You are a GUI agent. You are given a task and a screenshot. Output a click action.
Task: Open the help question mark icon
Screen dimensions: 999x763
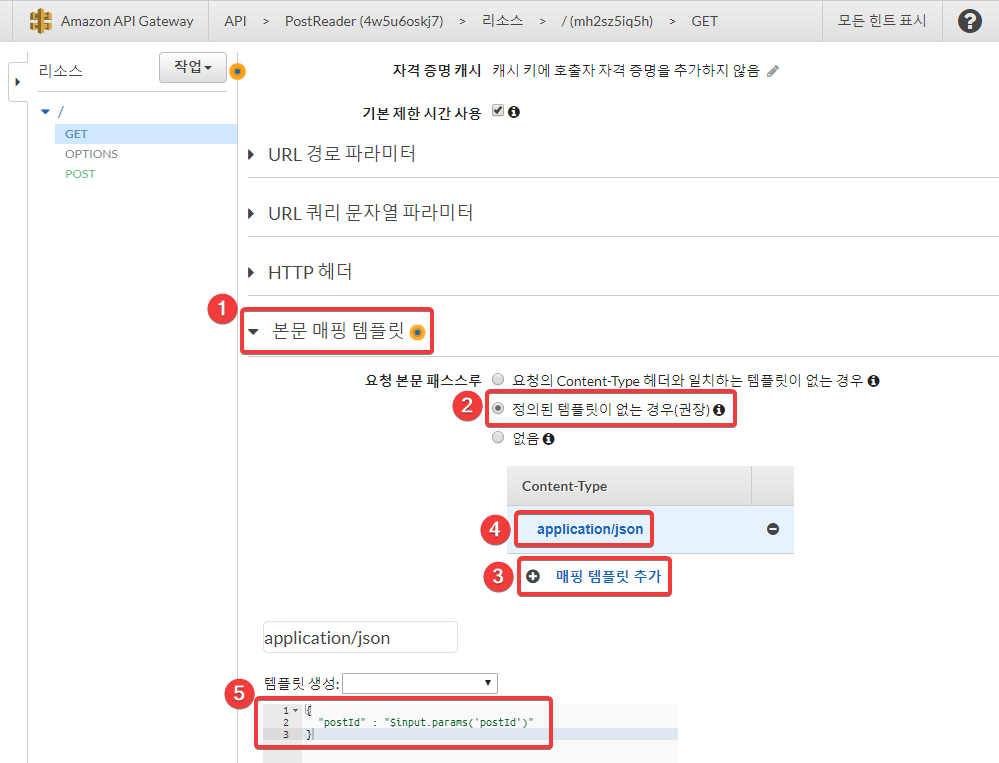[x=970, y=21]
